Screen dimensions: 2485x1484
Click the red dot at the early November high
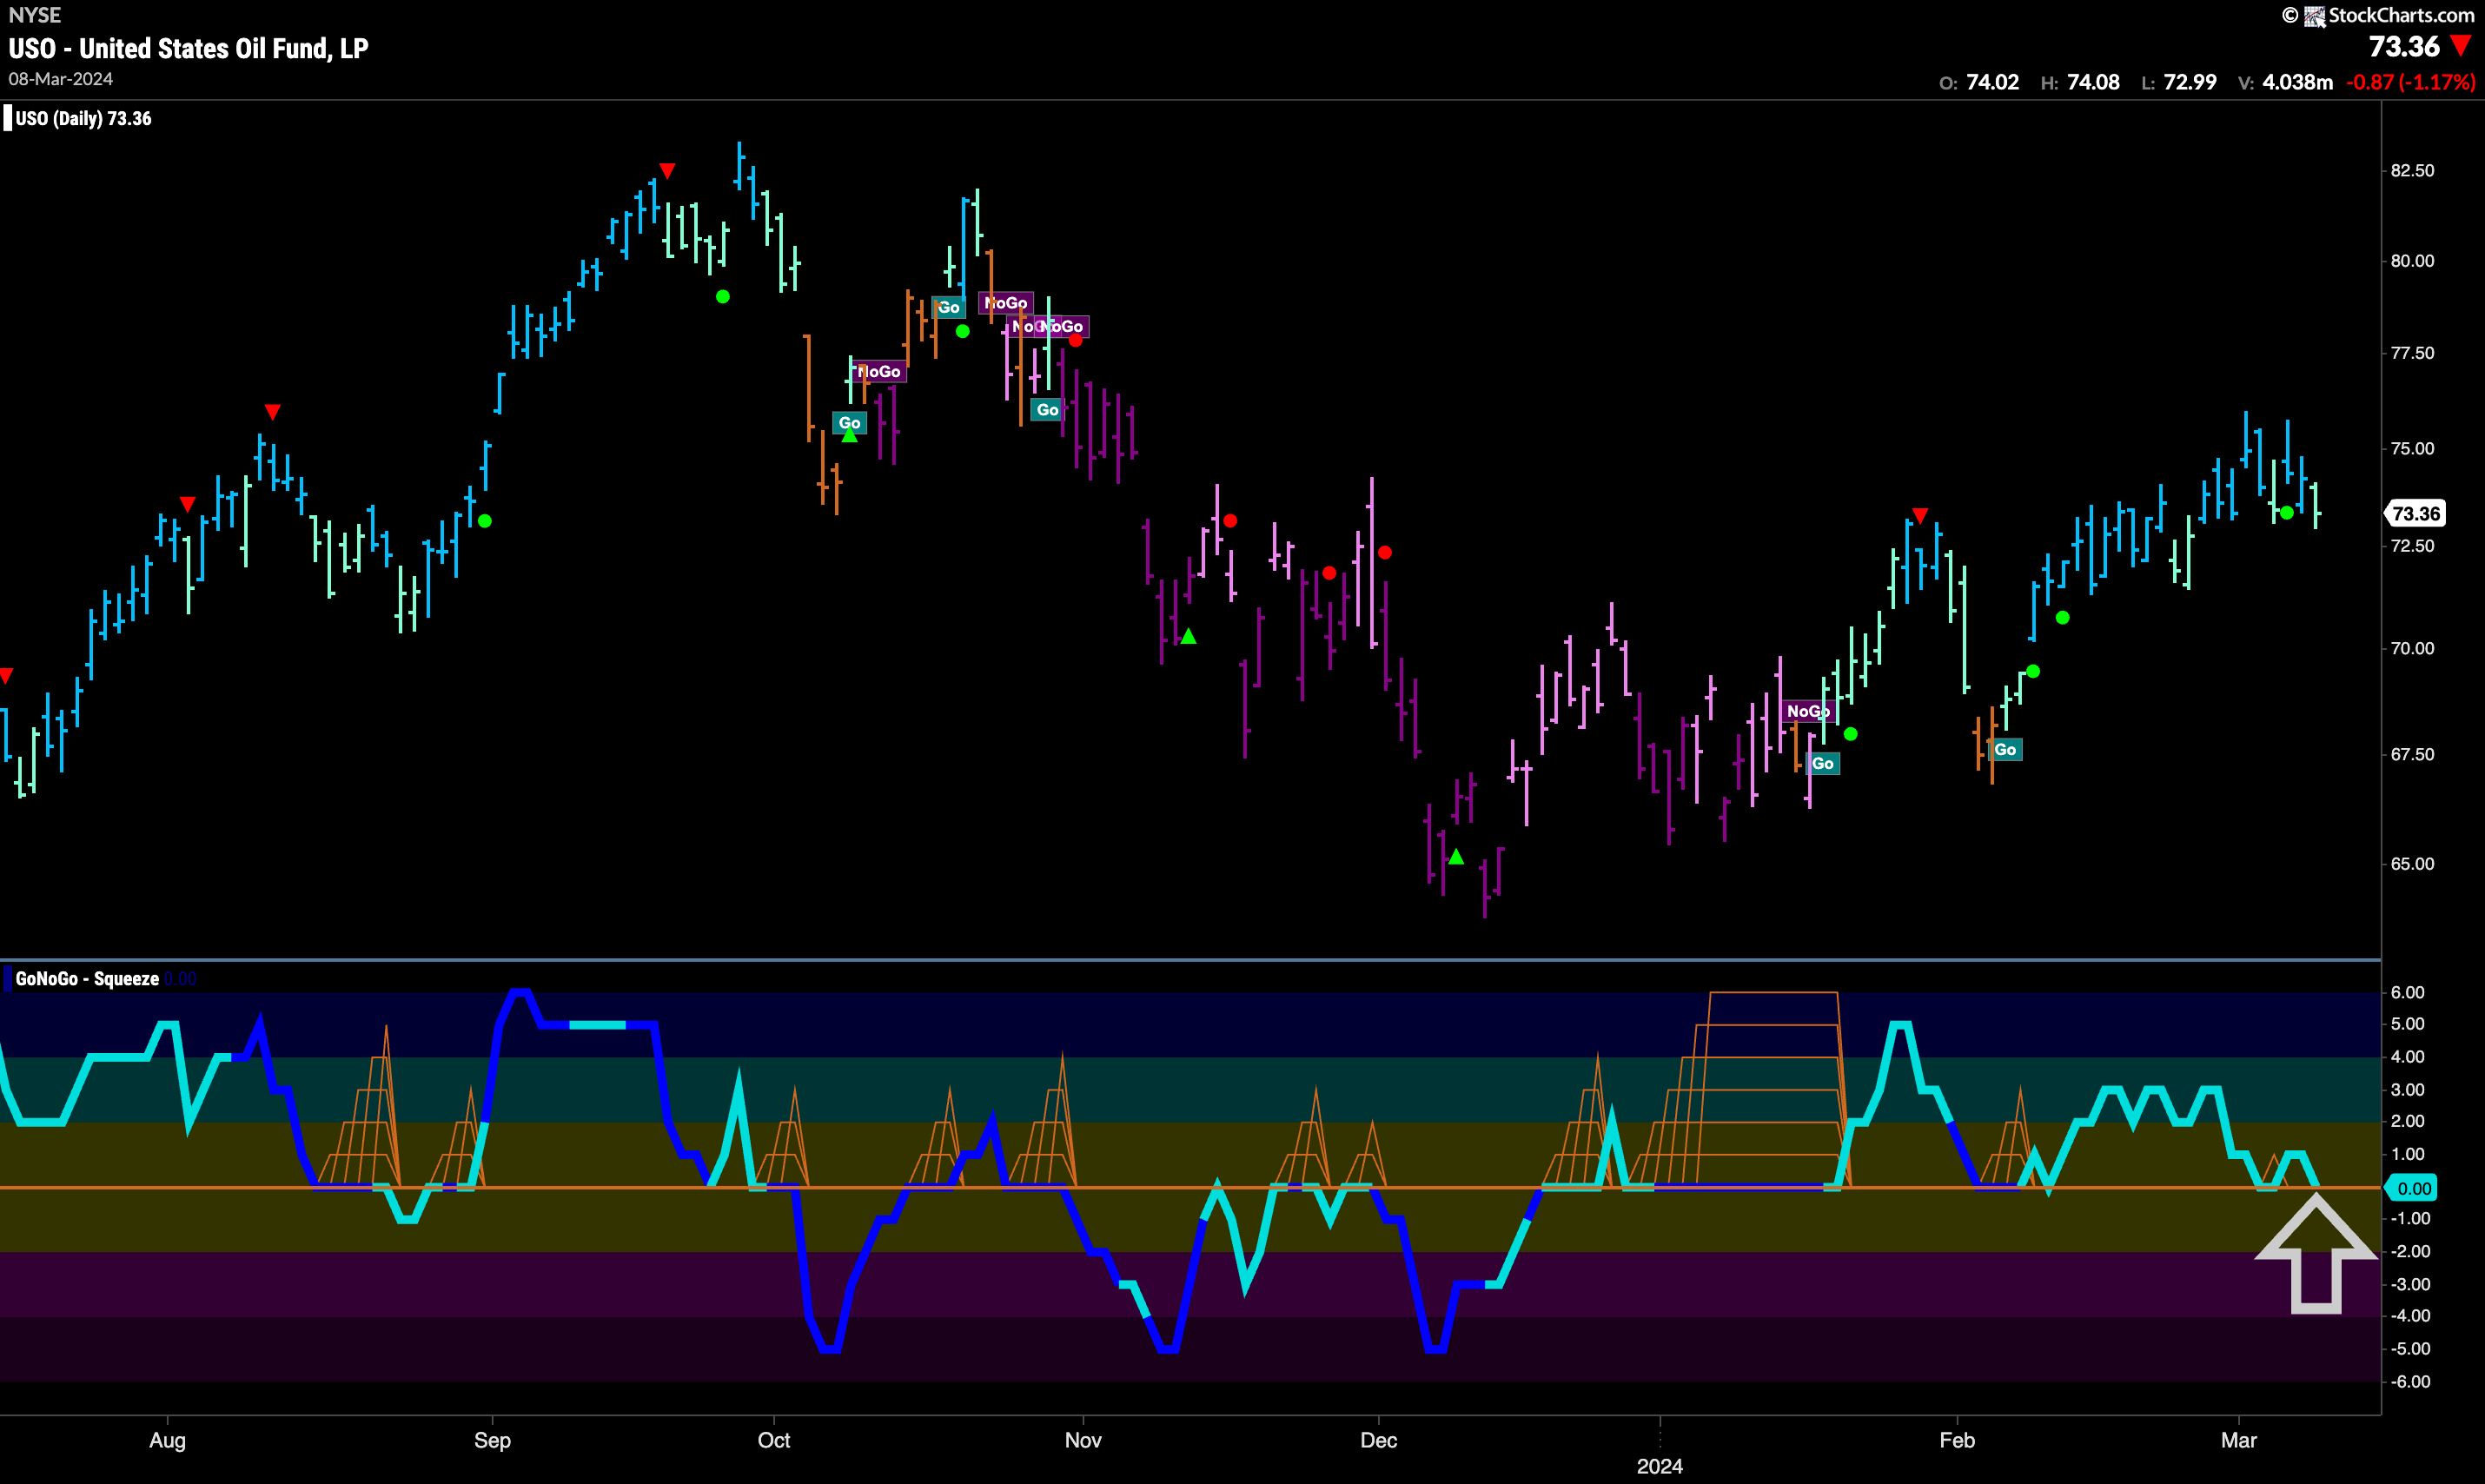click(1230, 521)
